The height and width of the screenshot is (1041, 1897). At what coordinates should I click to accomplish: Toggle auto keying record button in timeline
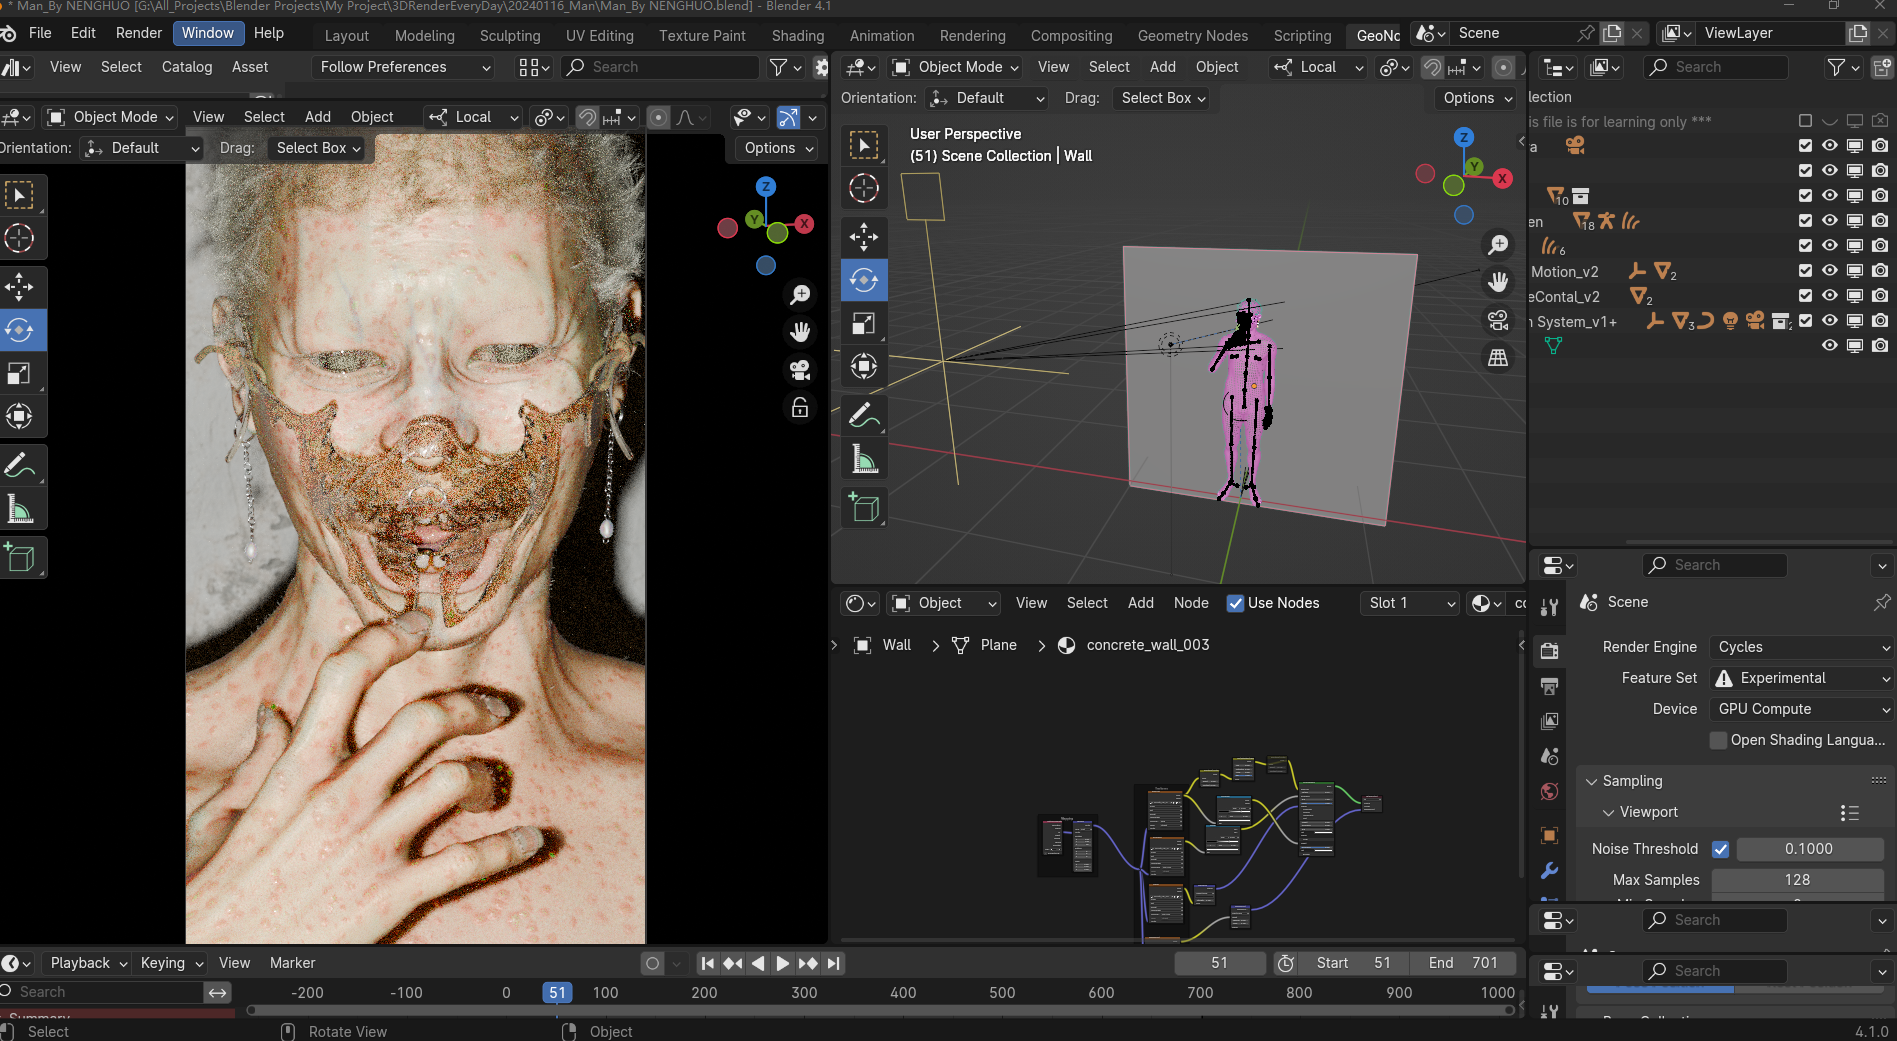coord(652,963)
